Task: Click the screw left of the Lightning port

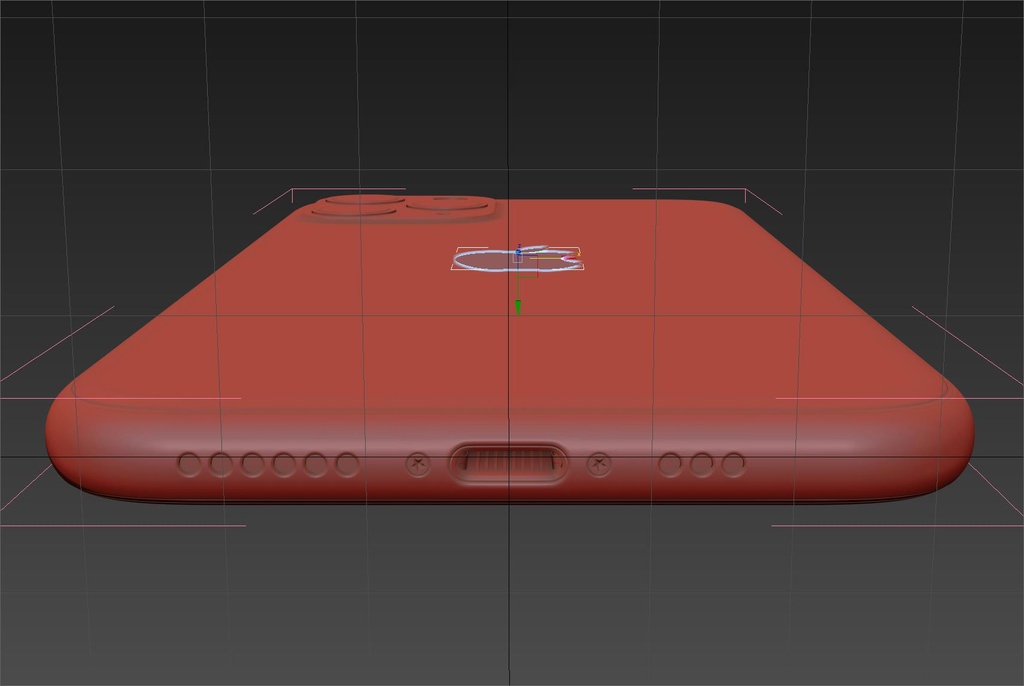Action: click(x=418, y=463)
